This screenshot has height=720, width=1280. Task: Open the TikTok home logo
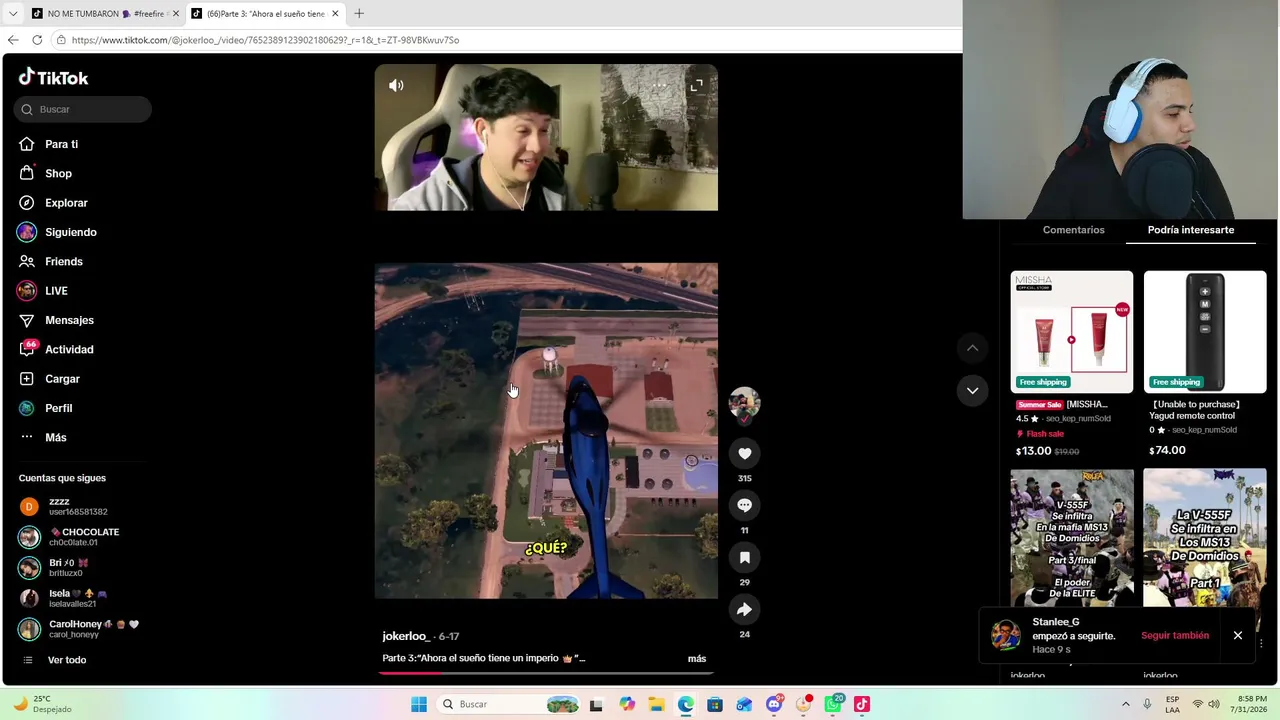(x=54, y=77)
